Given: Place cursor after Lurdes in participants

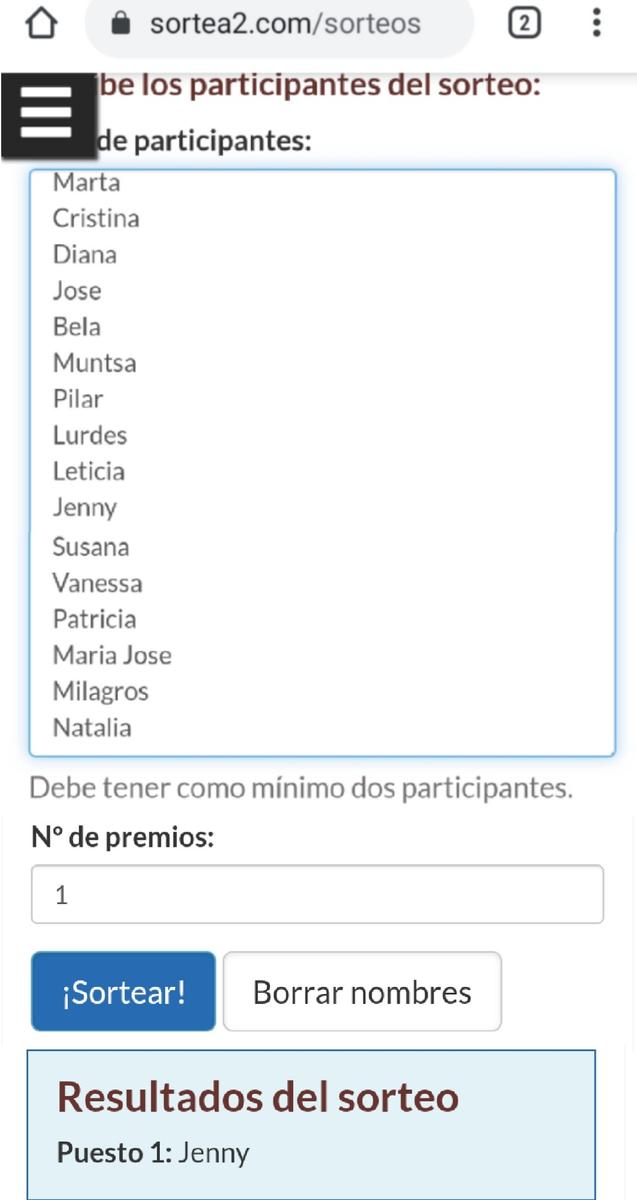Looking at the screenshot, I should click(129, 436).
